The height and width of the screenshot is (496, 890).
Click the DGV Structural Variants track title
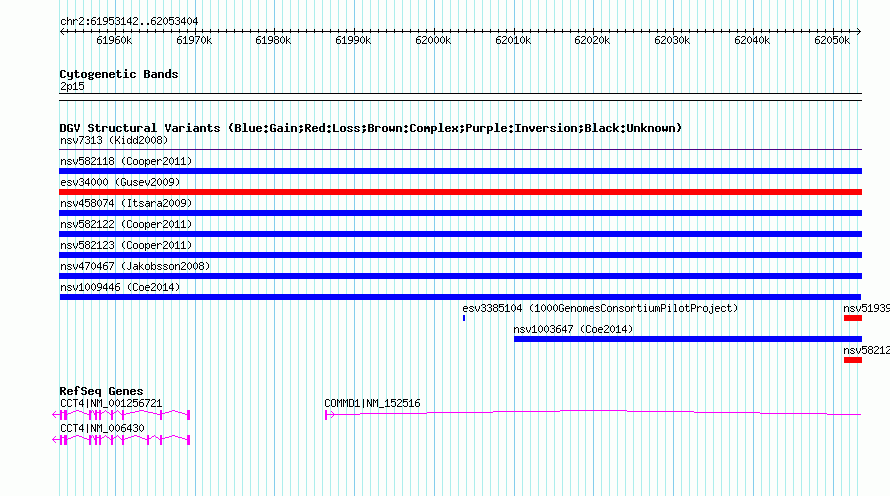coord(371,128)
